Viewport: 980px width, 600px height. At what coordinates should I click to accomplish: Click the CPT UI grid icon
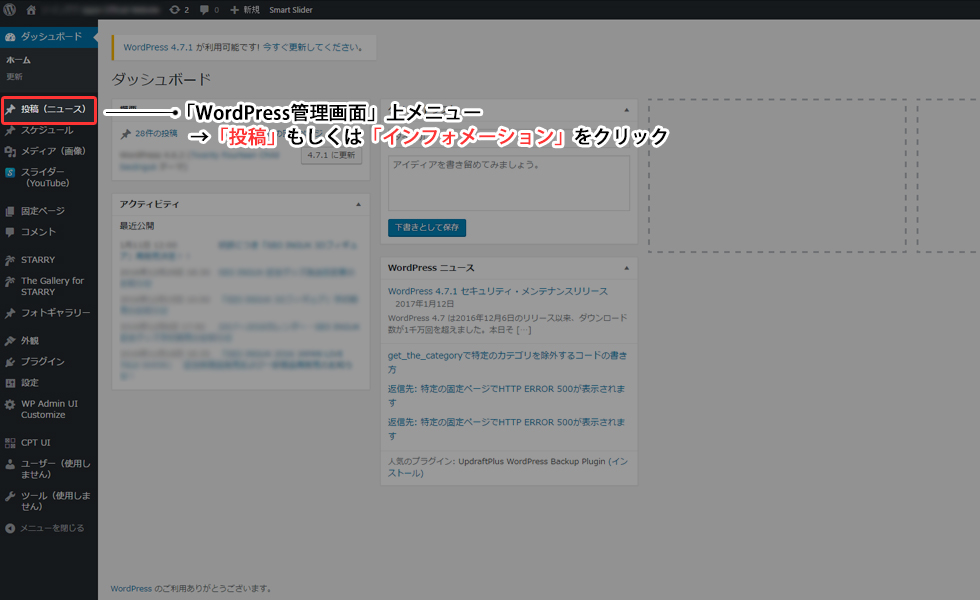10,443
